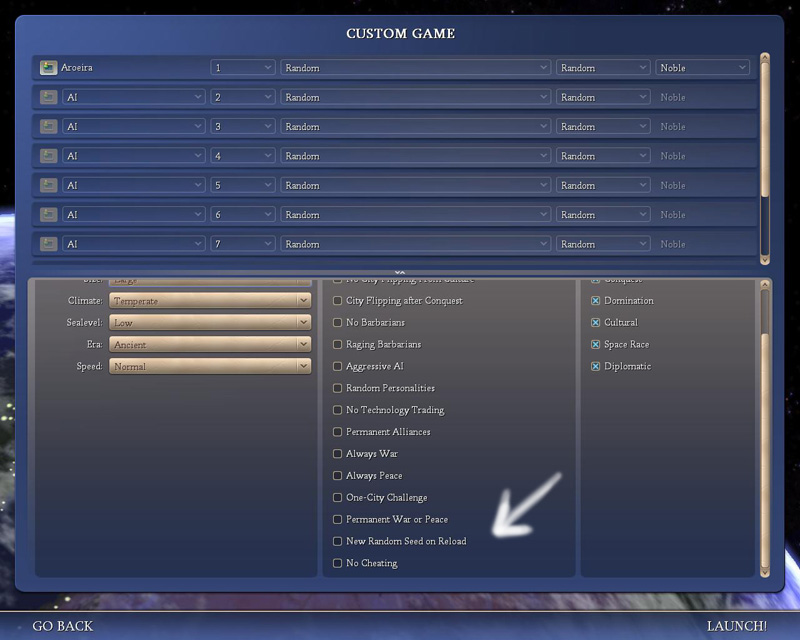
Task: Click the victory conditions panel scrollbar
Action: click(765, 430)
